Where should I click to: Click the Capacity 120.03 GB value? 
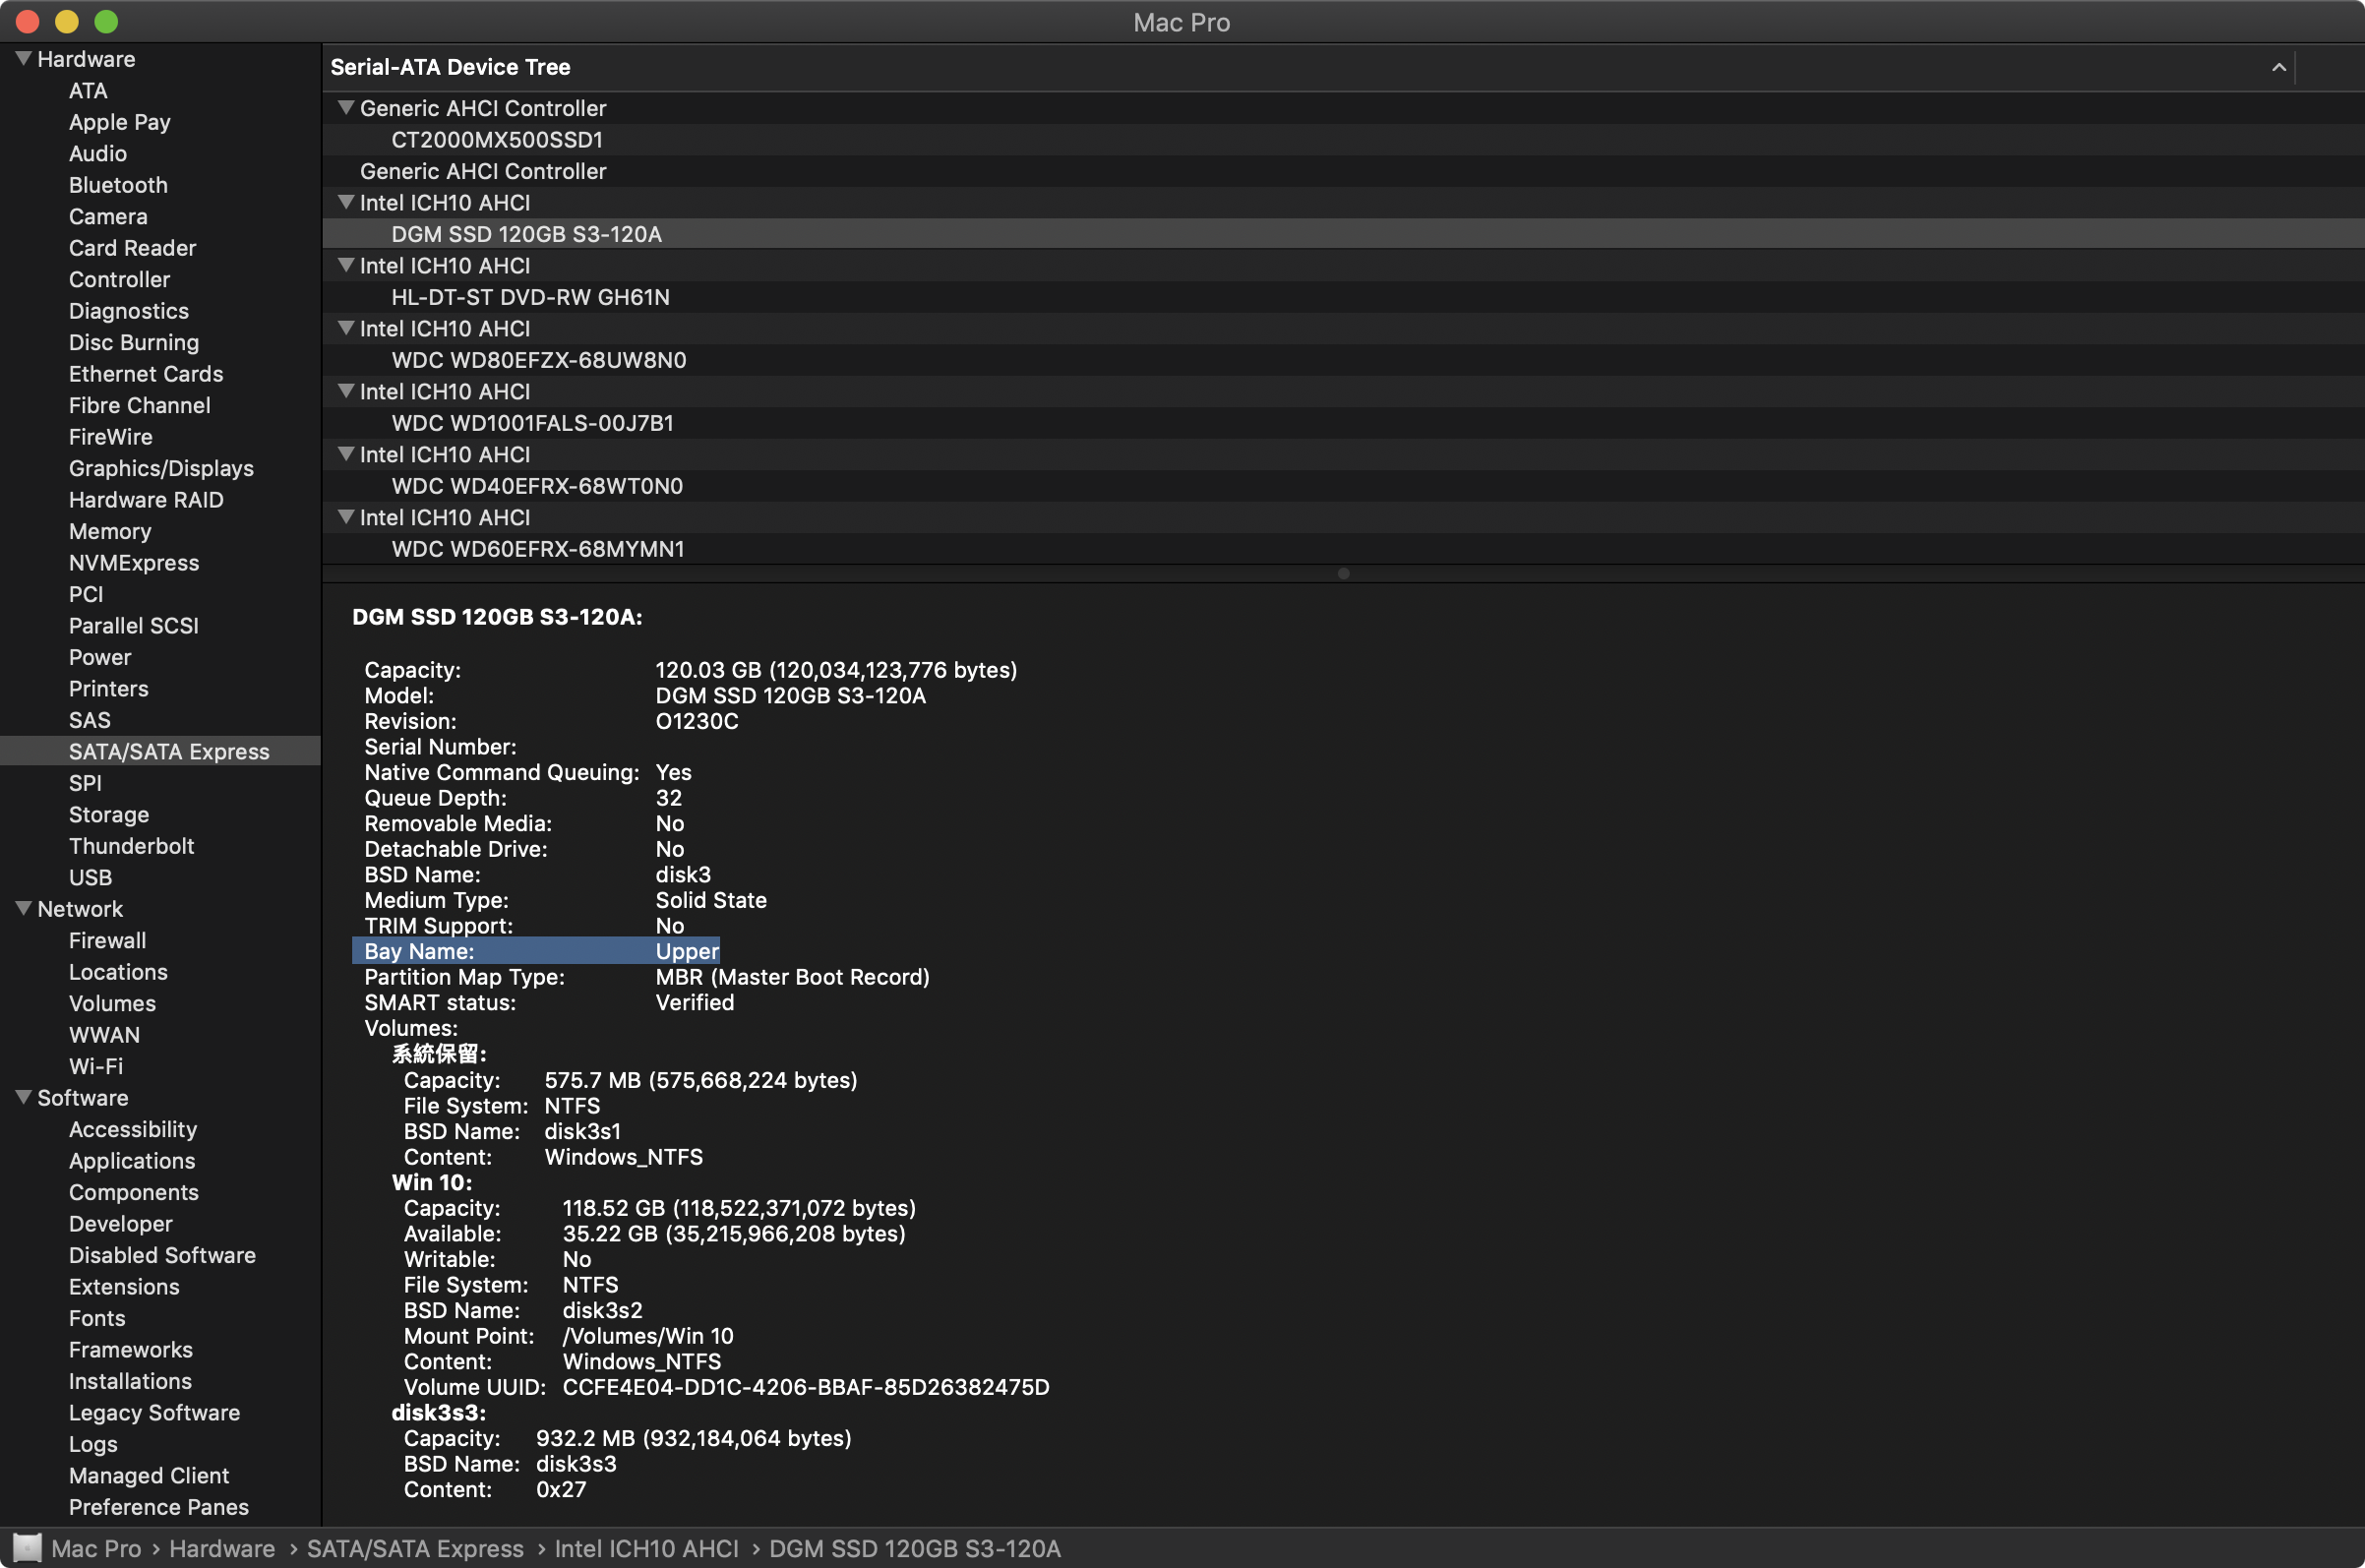836,670
